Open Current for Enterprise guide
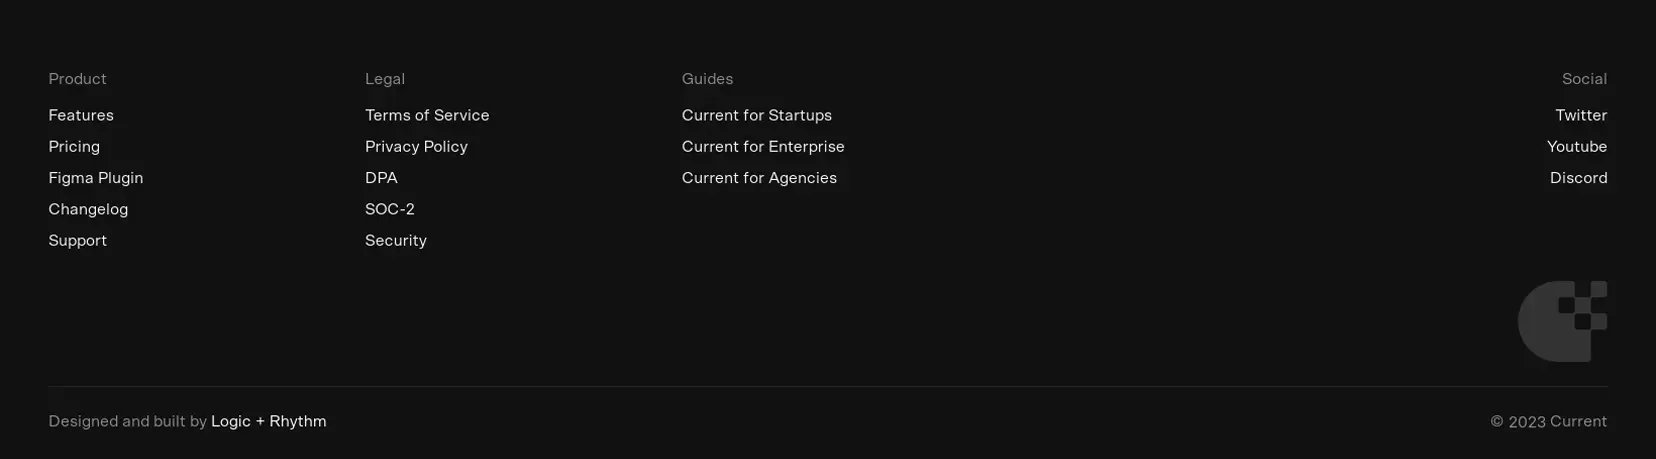 point(763,146)
